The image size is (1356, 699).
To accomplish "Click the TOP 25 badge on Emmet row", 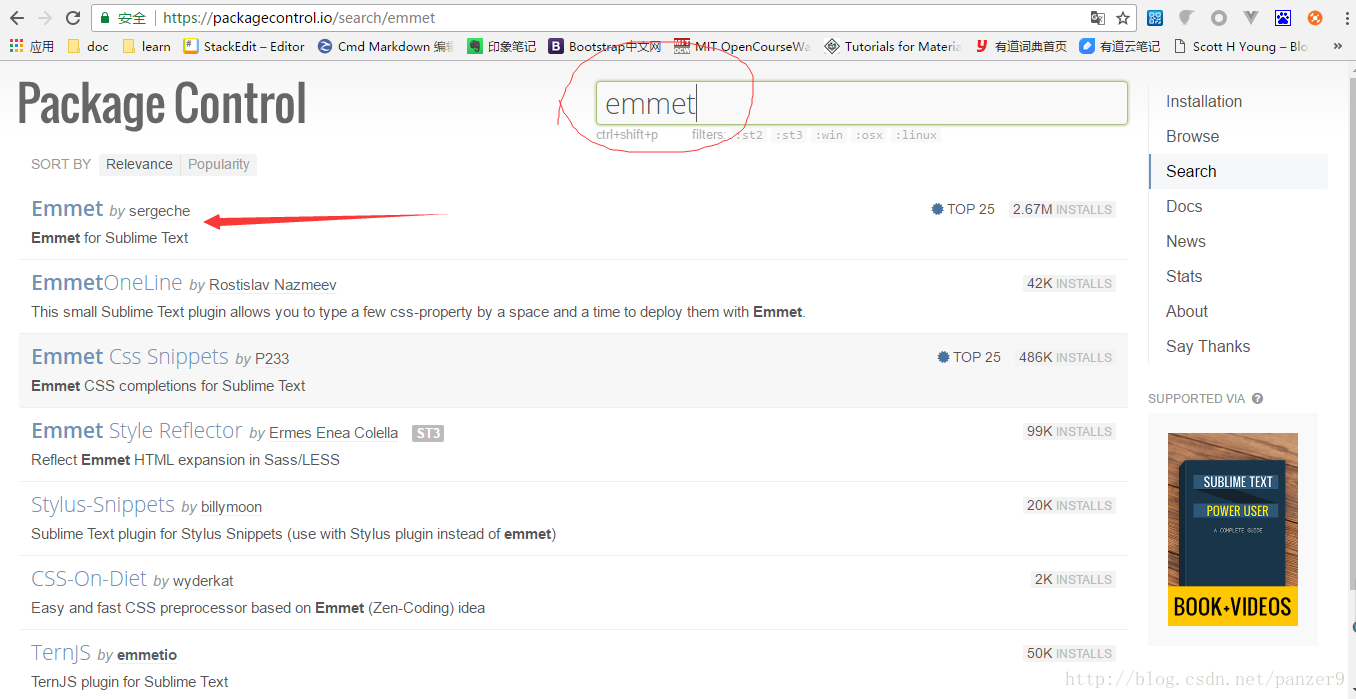I will [963, 209].
